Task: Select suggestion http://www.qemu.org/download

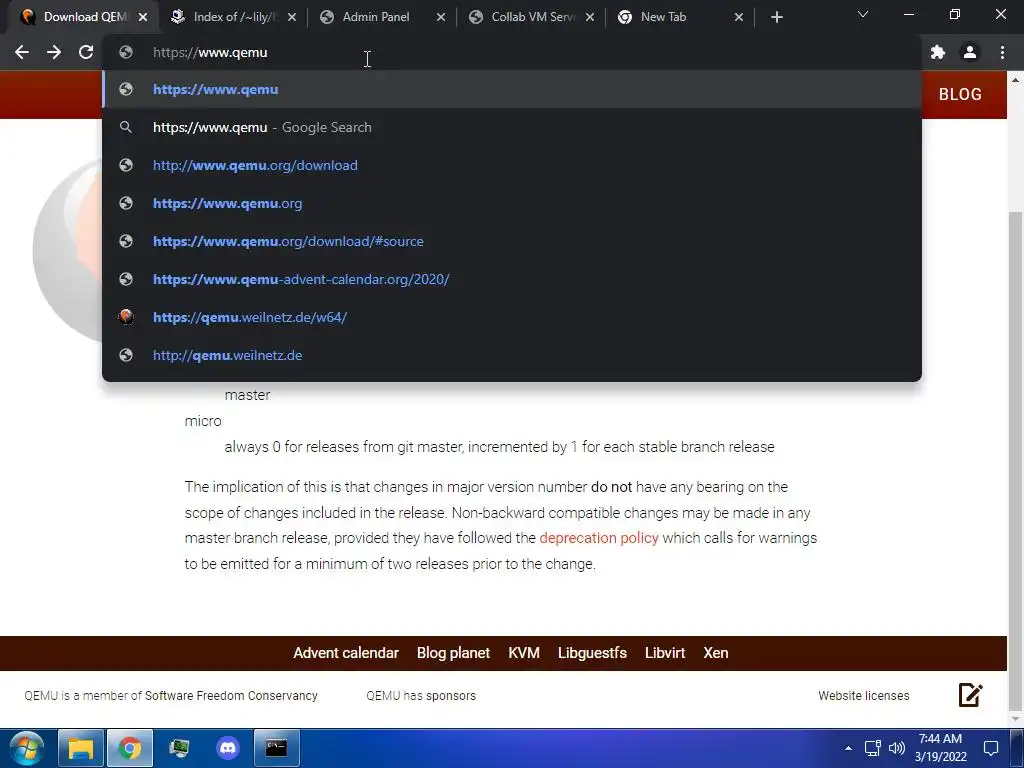Action: click(x=512, y=165)
